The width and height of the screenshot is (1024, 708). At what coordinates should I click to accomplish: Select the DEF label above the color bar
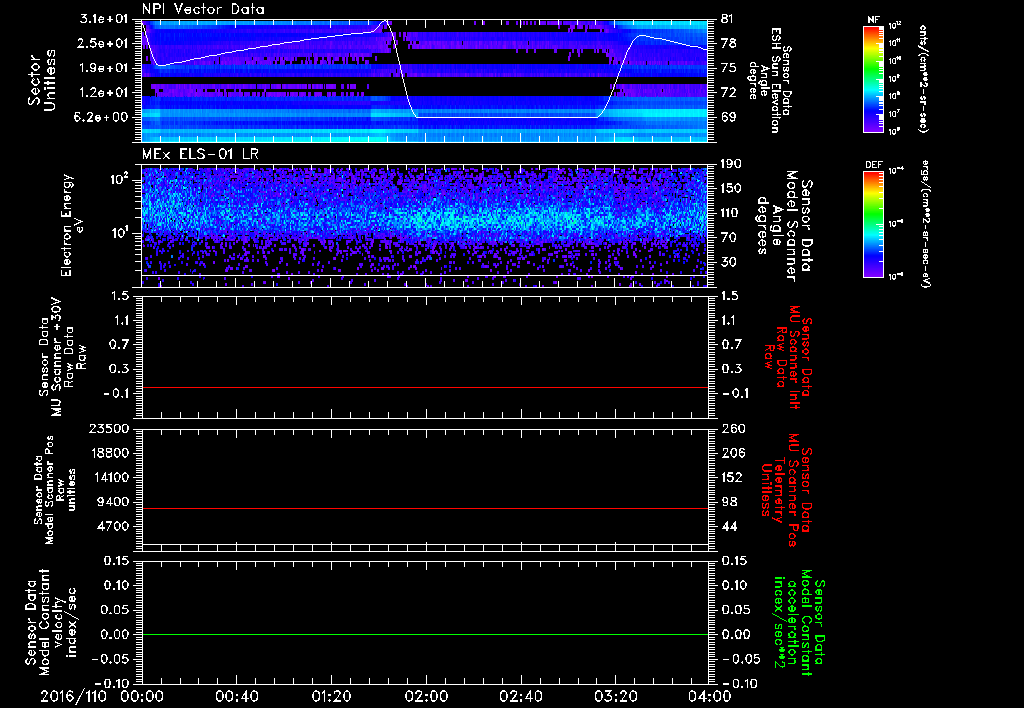click(x=873, y=165)
